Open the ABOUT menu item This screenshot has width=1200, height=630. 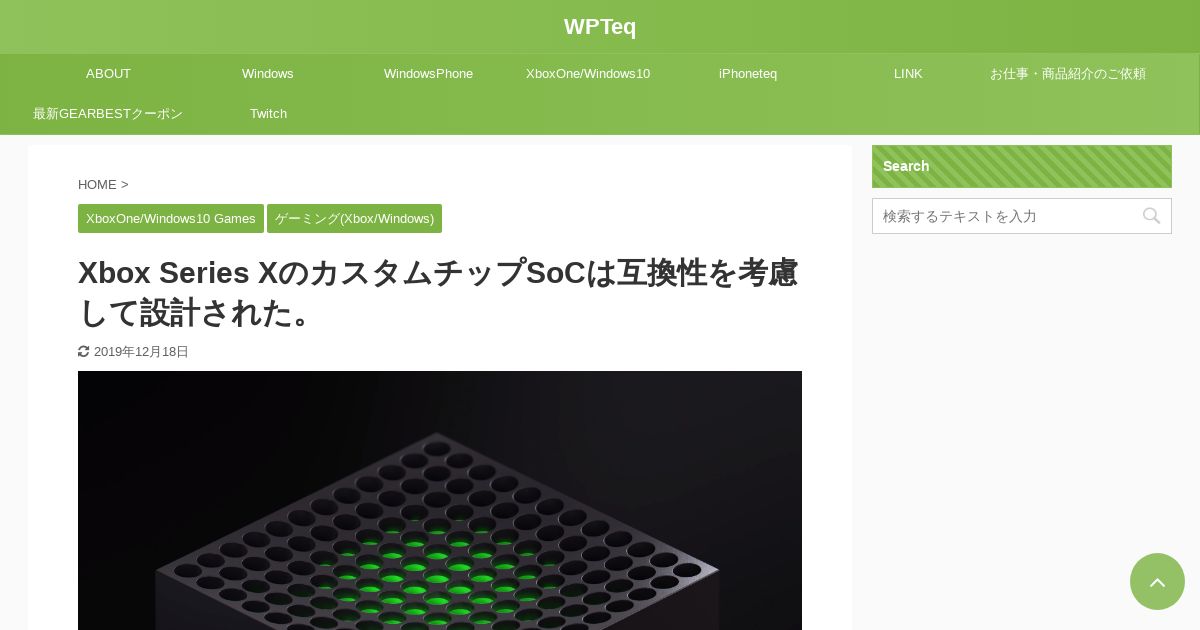108,73
